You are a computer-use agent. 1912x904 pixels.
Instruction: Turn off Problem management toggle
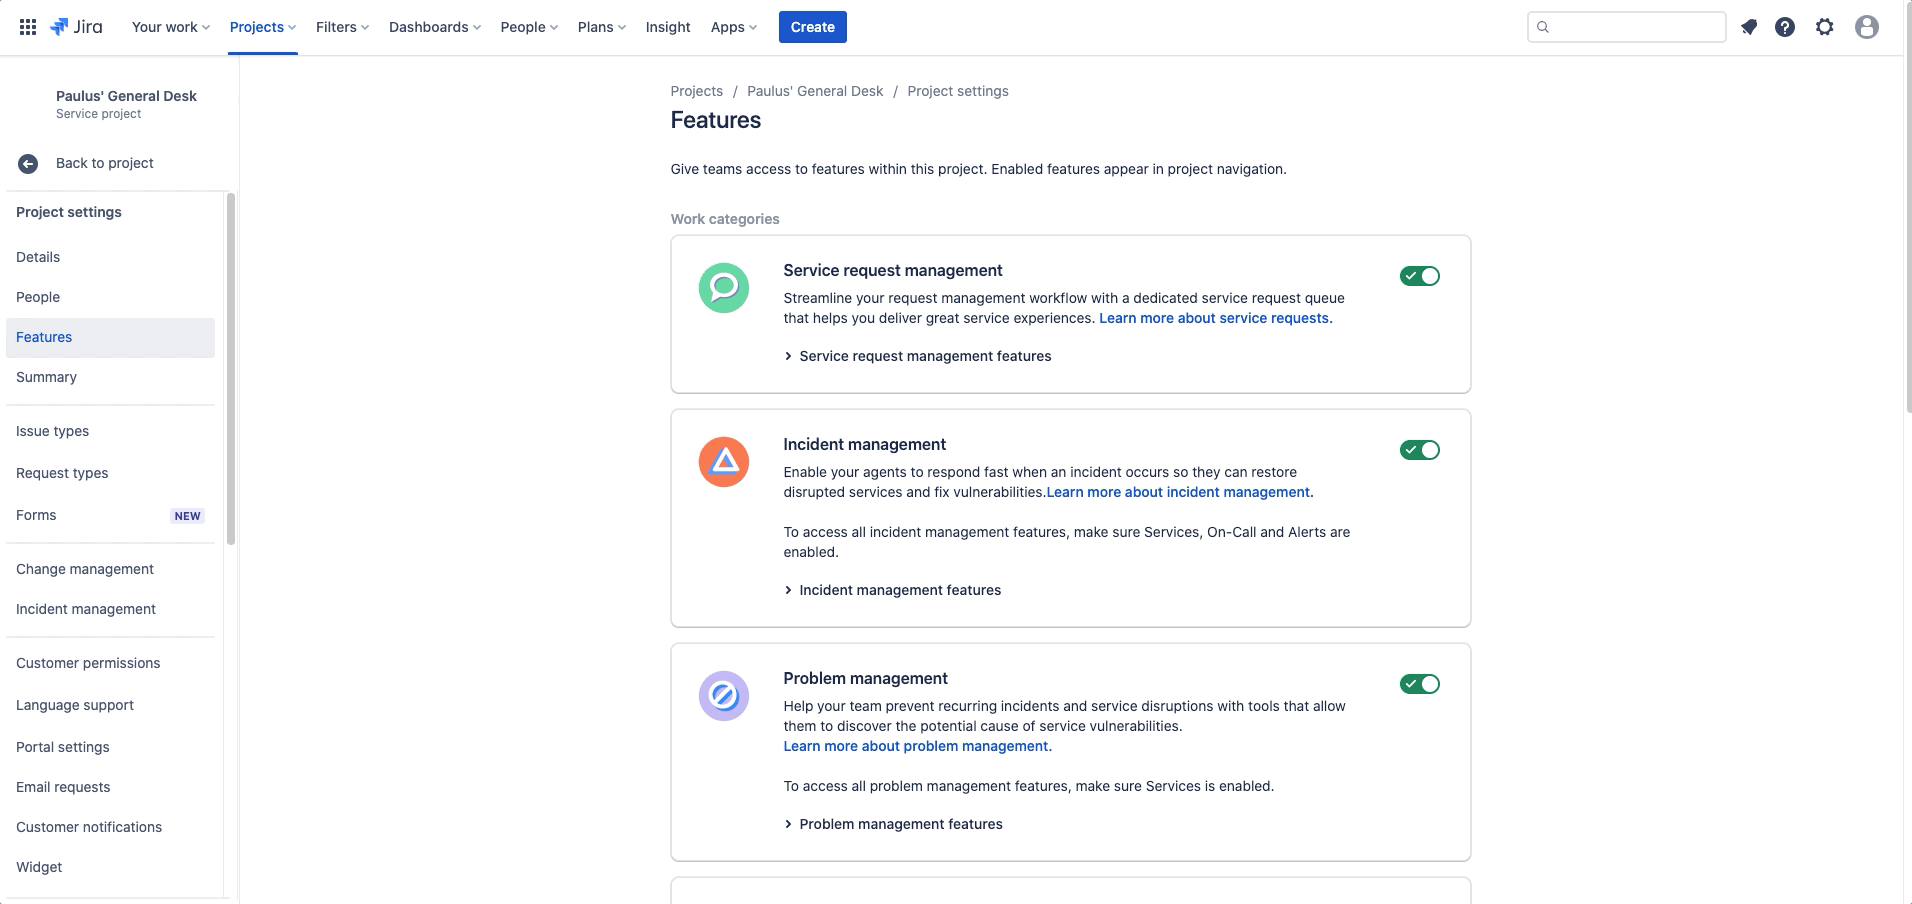(1420, 684)
